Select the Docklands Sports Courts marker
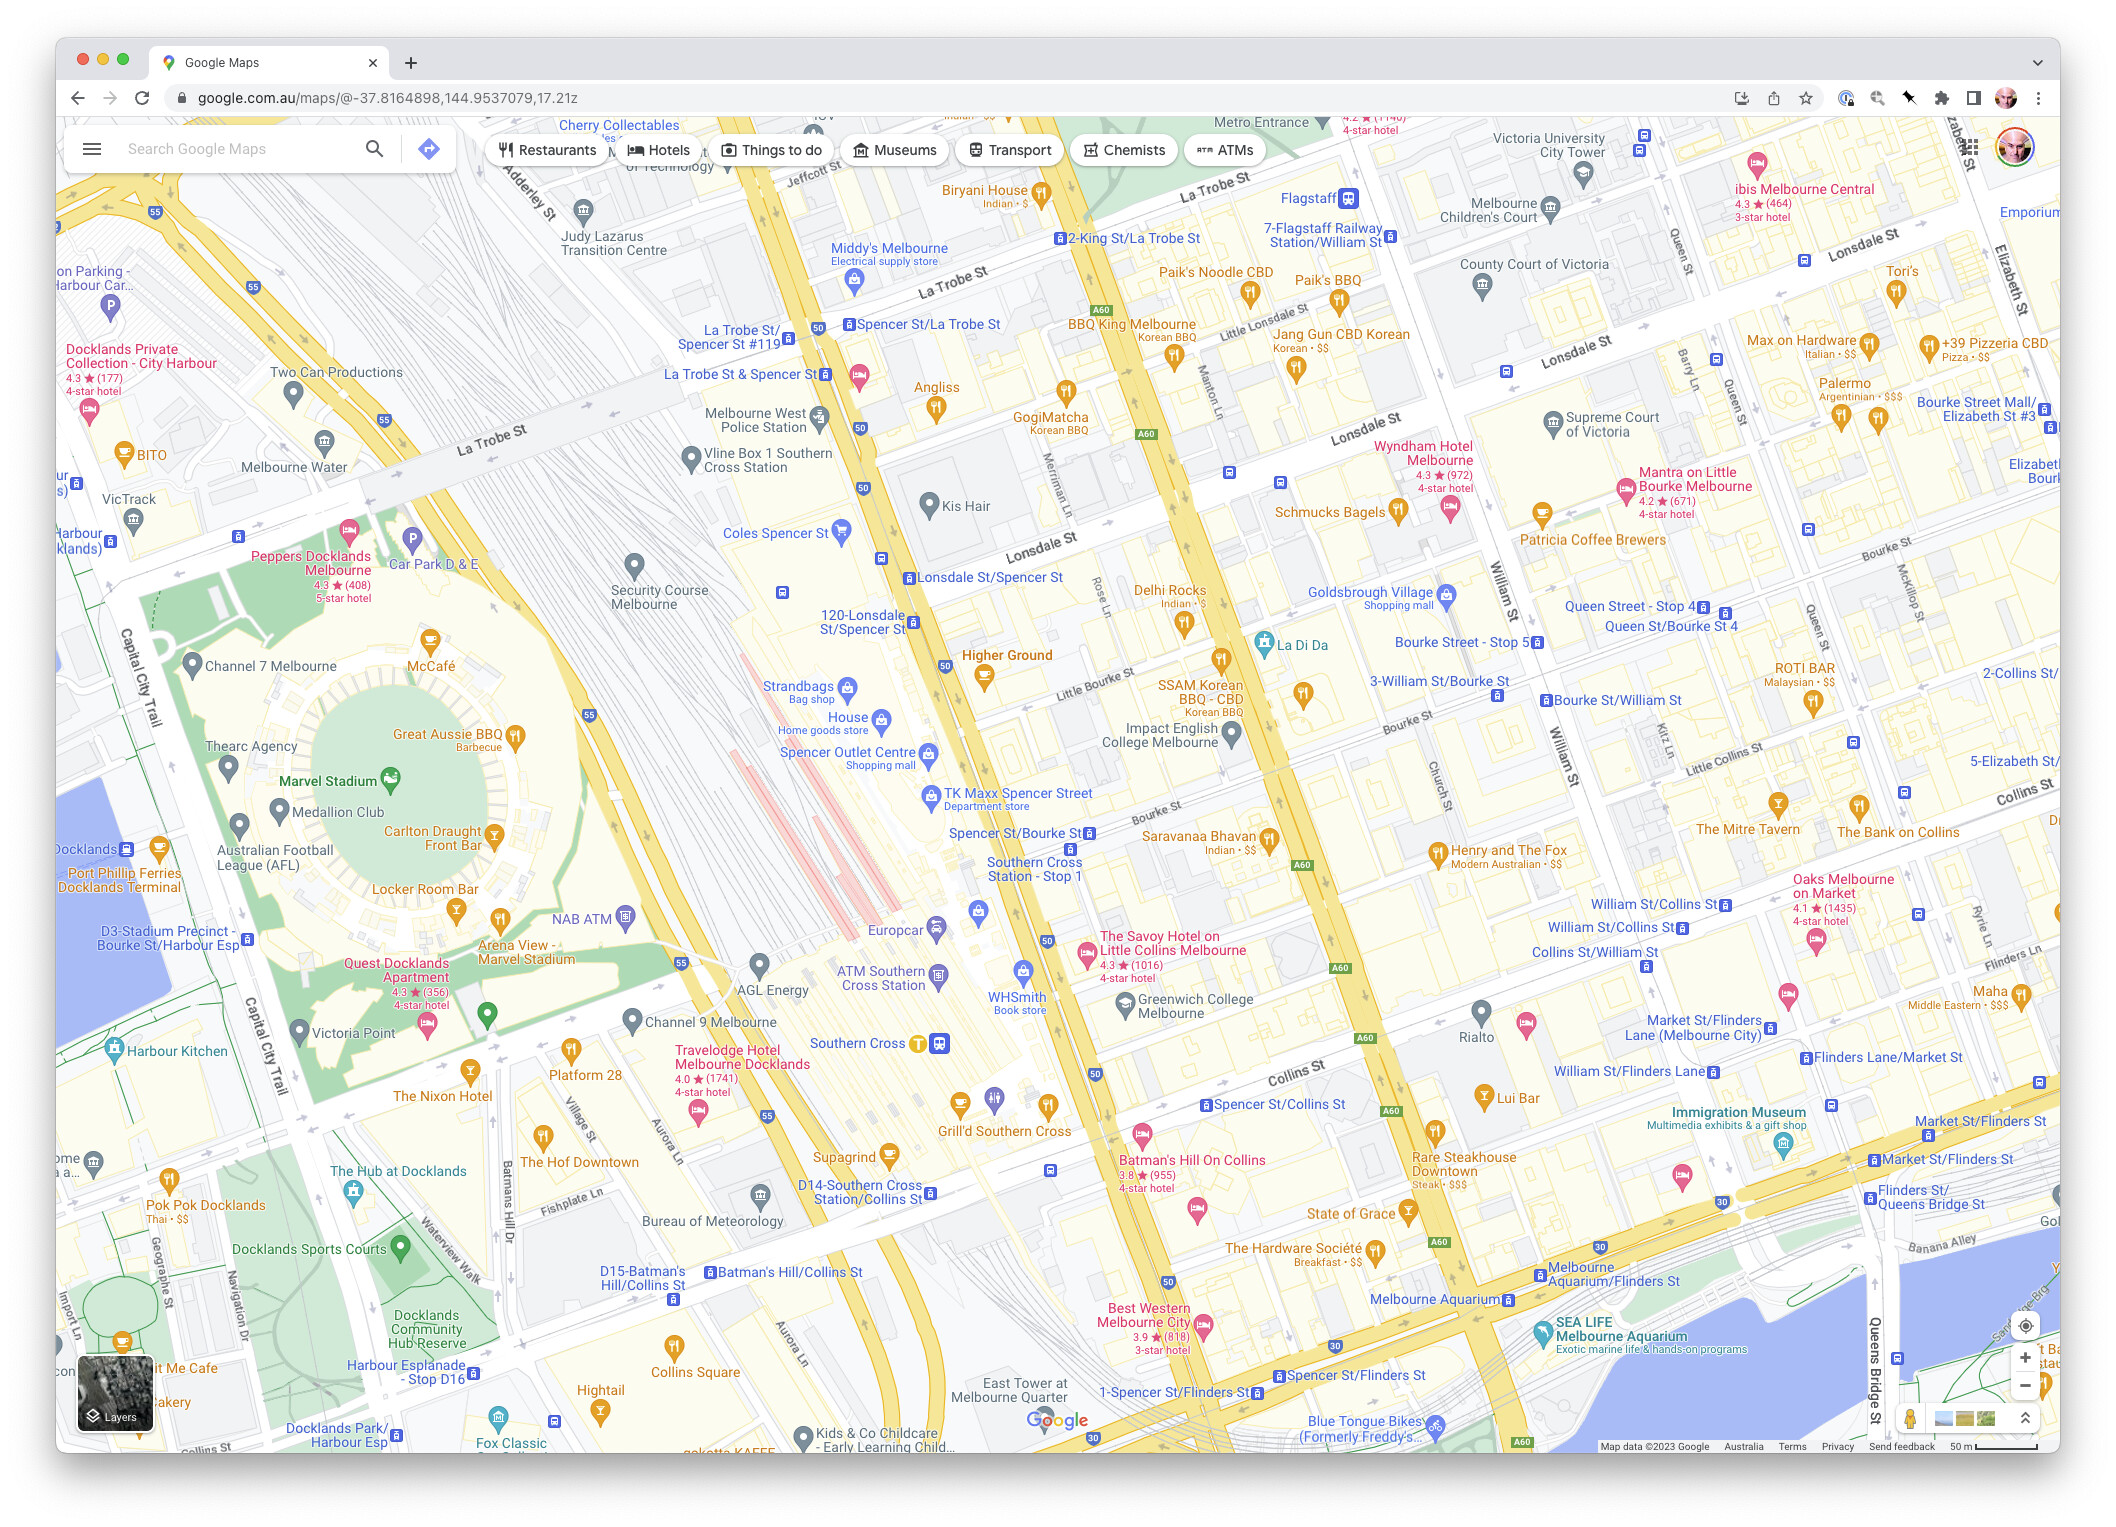 [400, 1247]
